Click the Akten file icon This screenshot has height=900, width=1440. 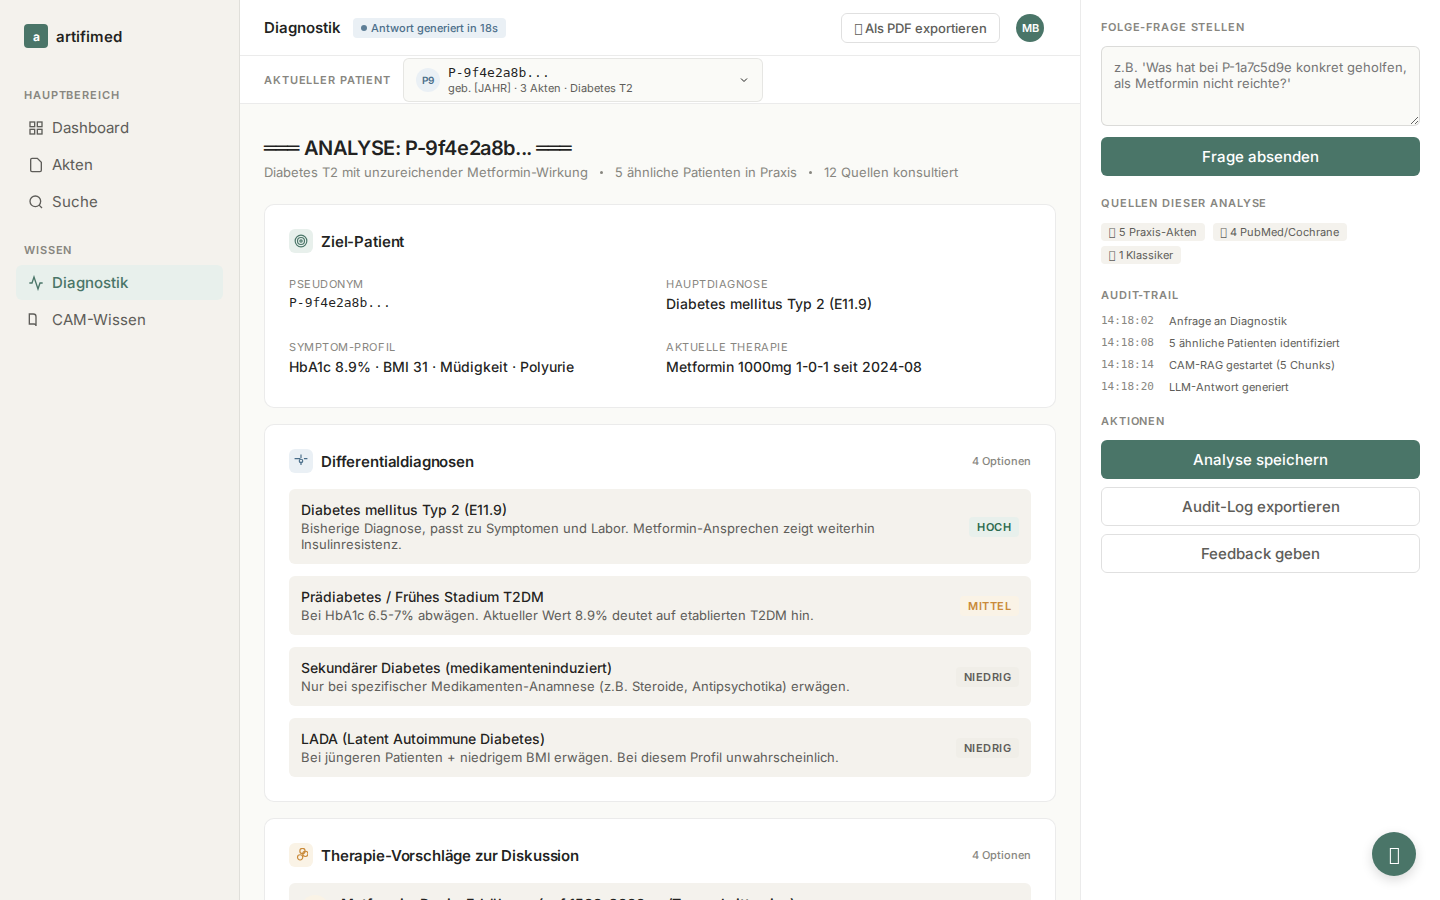pos(36,165)
